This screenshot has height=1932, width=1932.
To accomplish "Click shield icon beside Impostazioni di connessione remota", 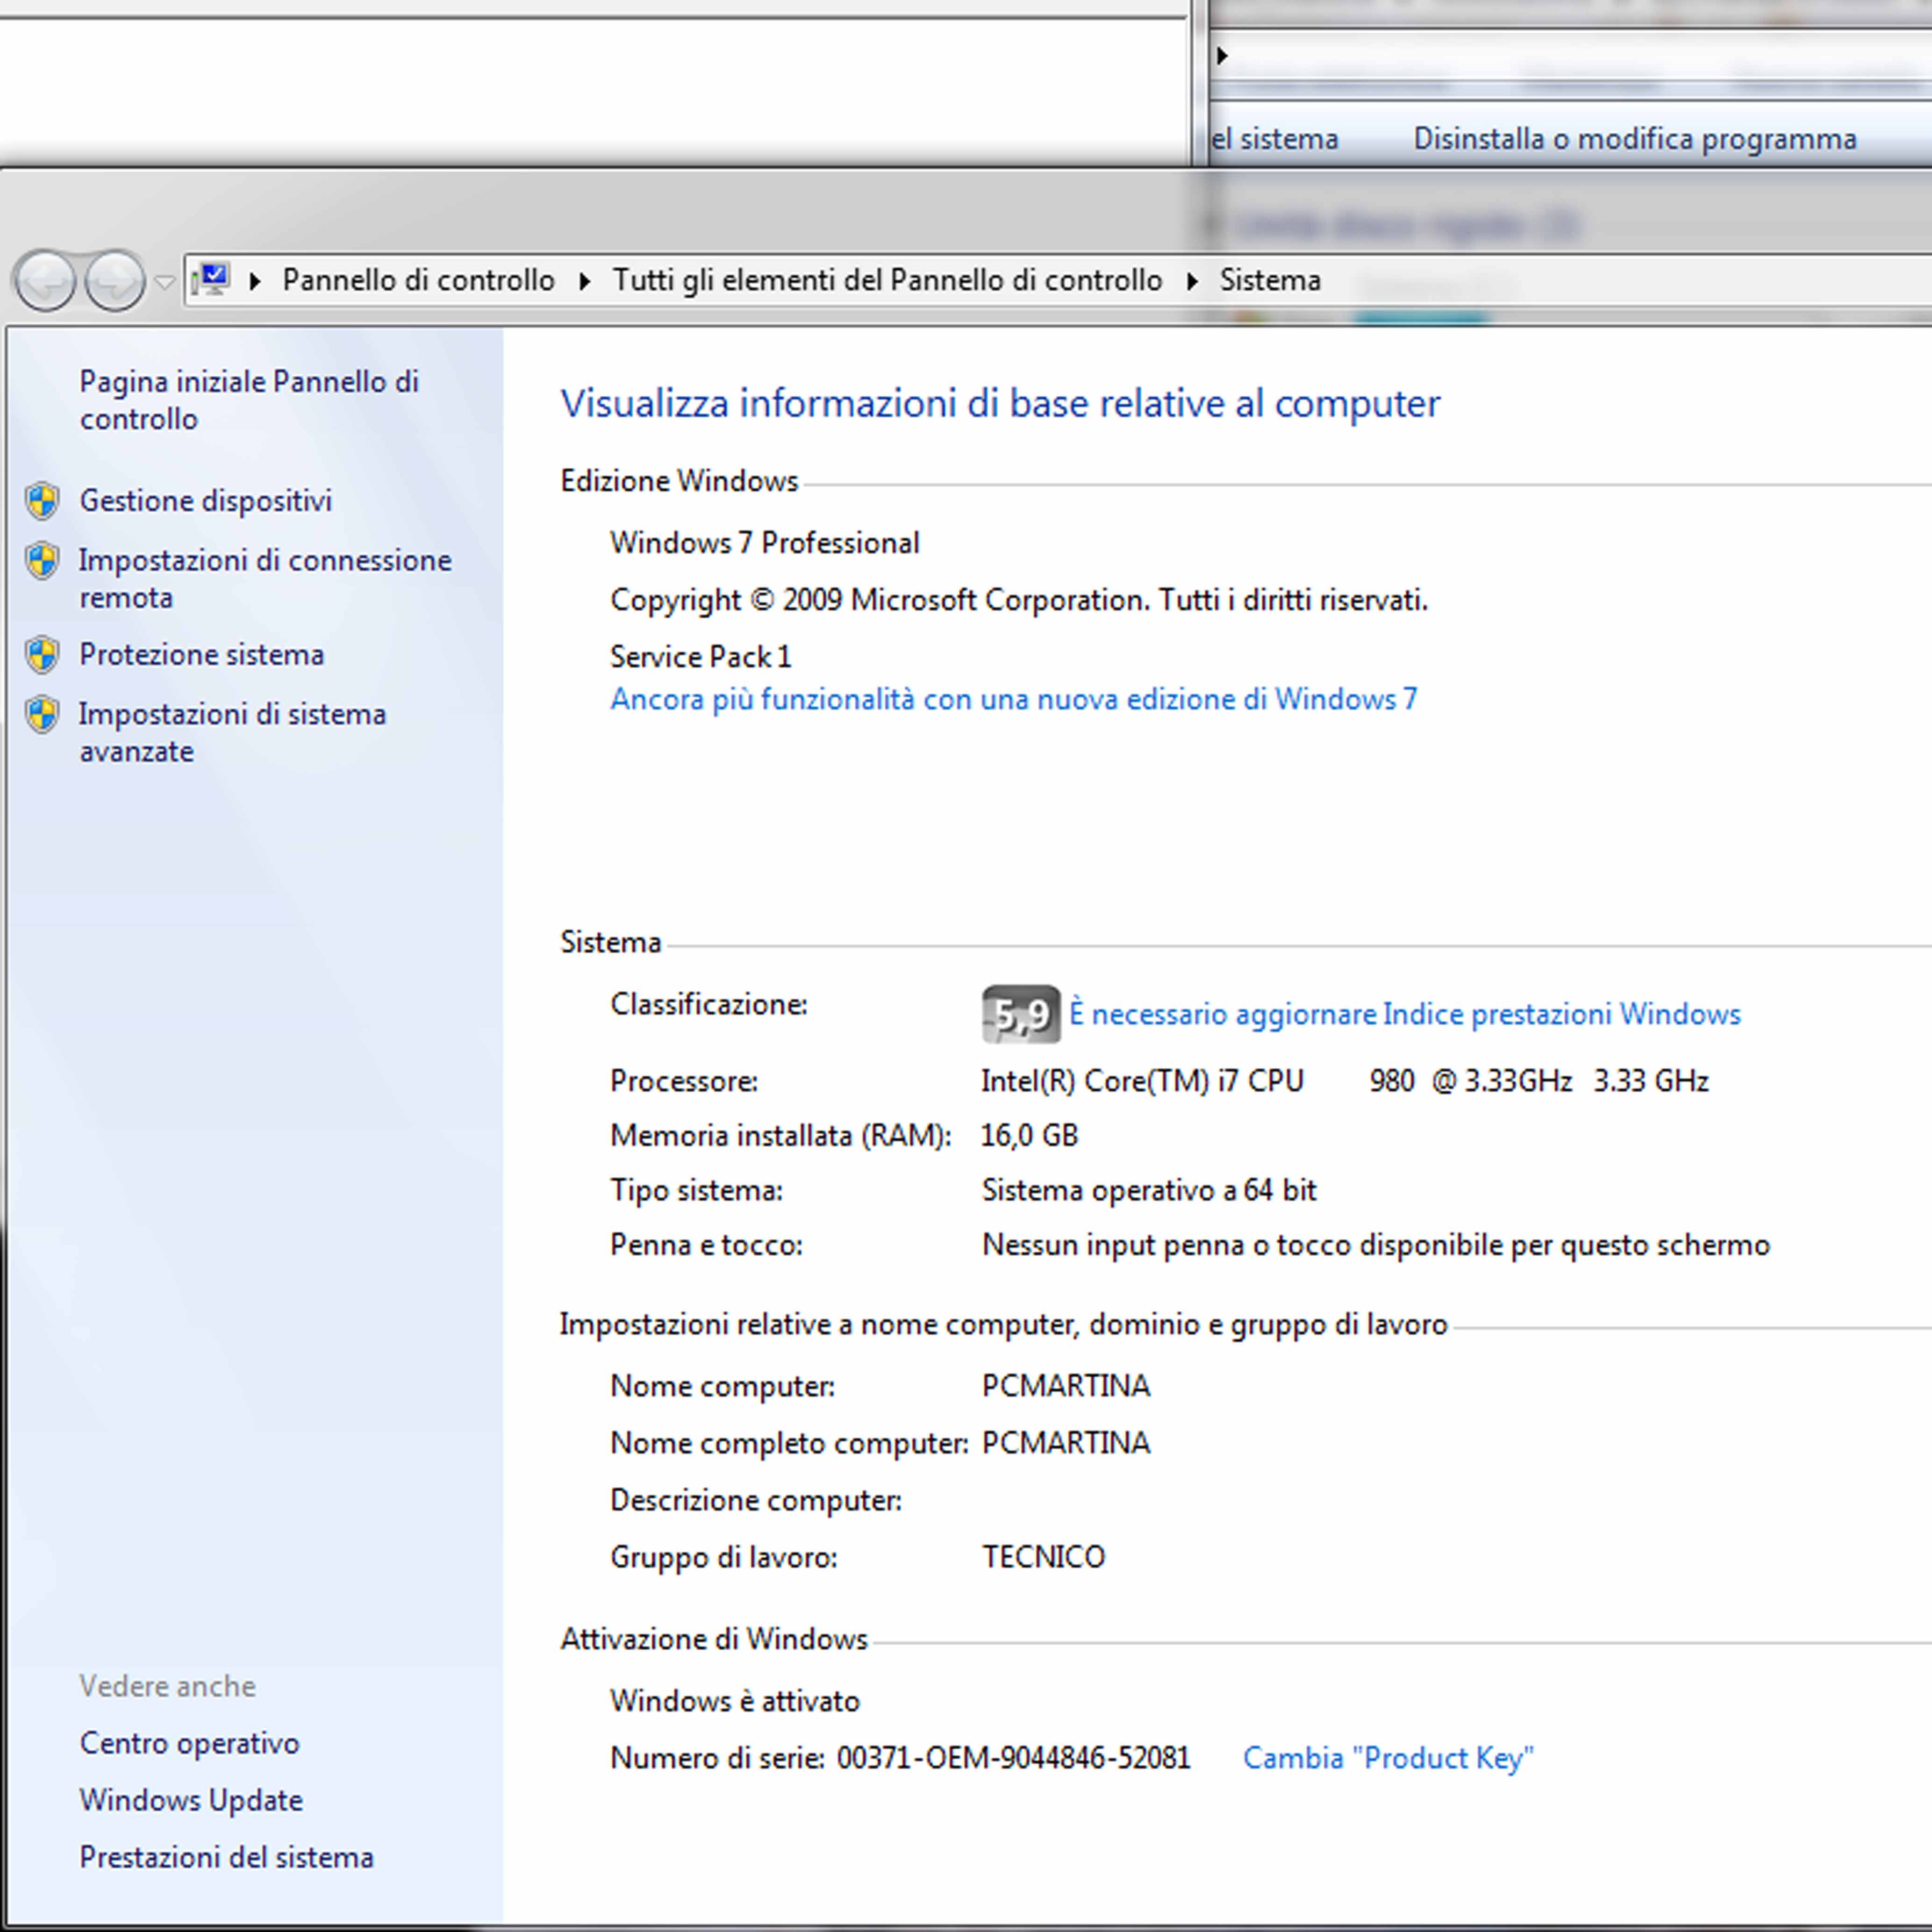I will point(42,561).
